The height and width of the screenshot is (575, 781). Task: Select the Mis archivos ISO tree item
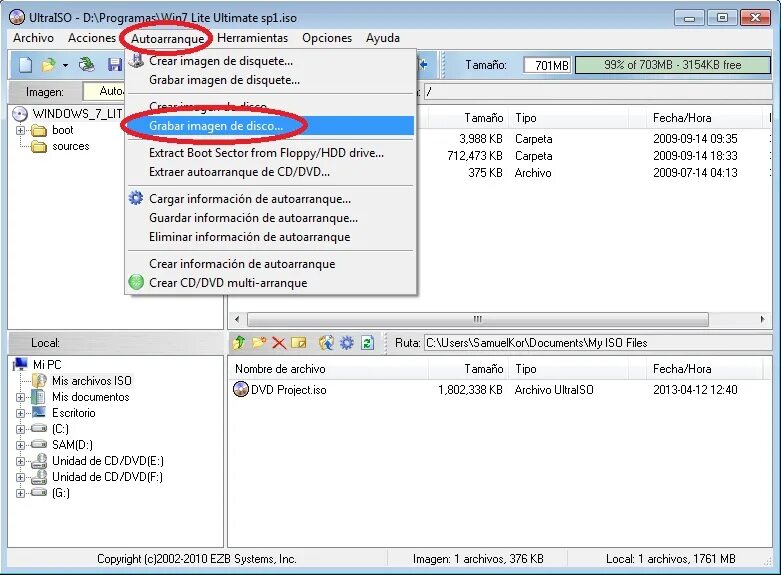coord(92,381)
